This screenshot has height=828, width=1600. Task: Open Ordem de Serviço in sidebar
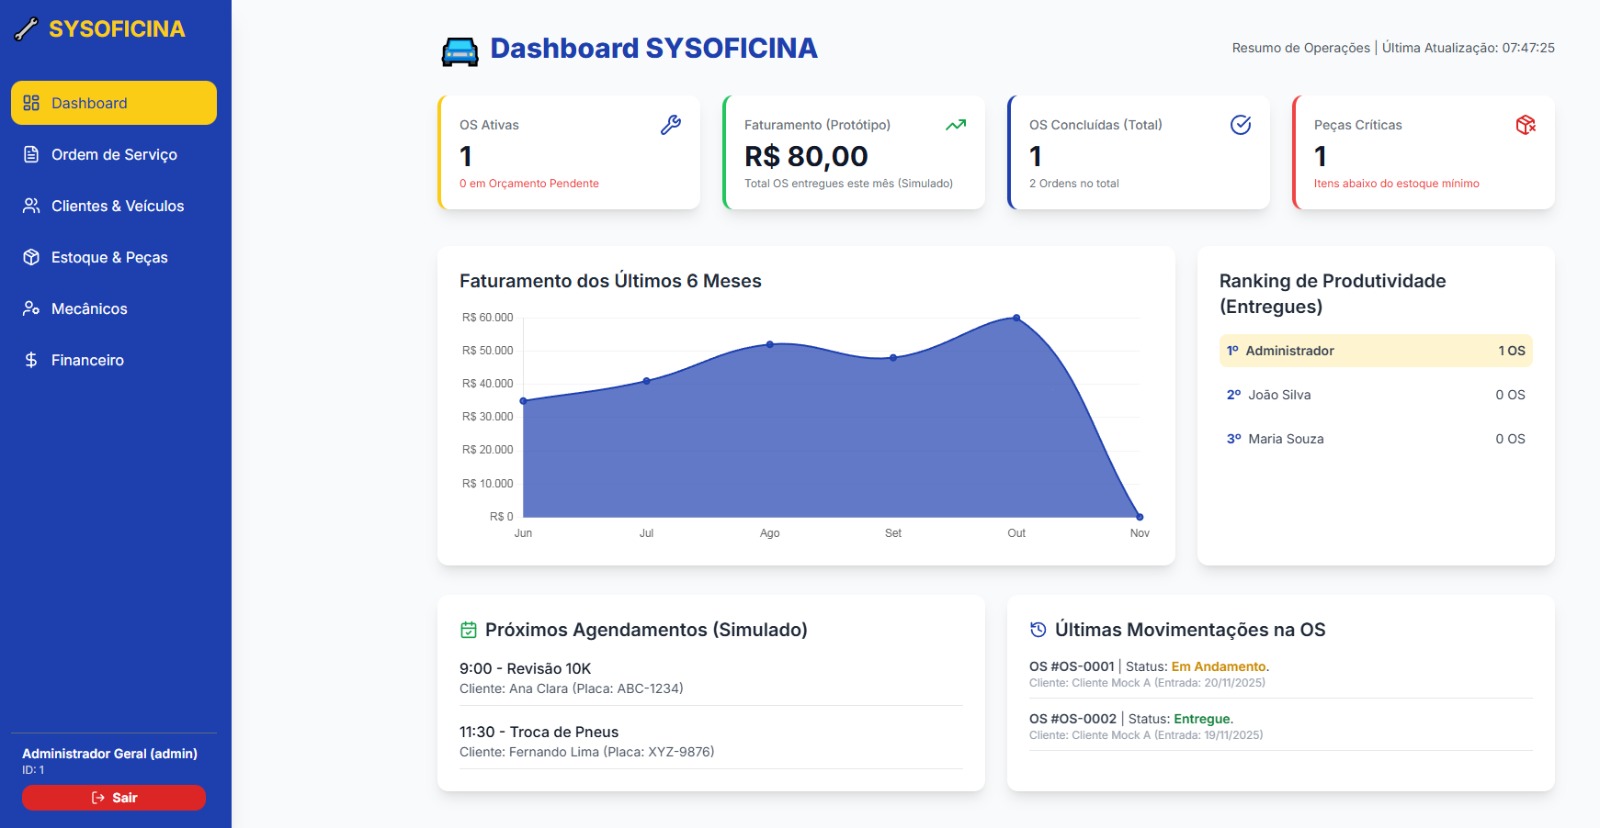coord(114,155)
